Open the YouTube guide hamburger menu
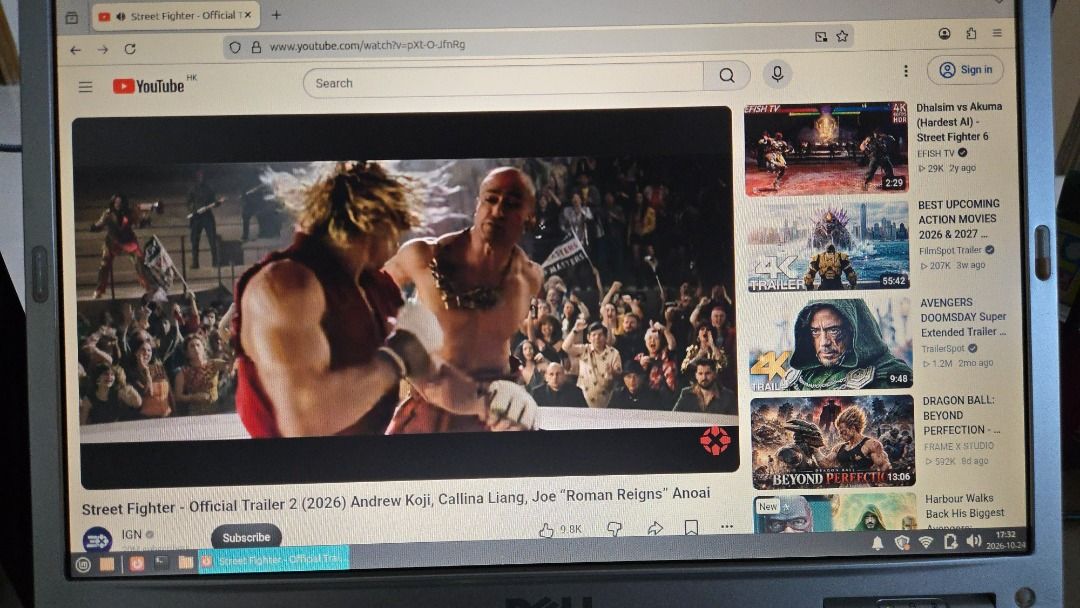The height and width of the screenshot is (608, 1080). click(85, 87)
